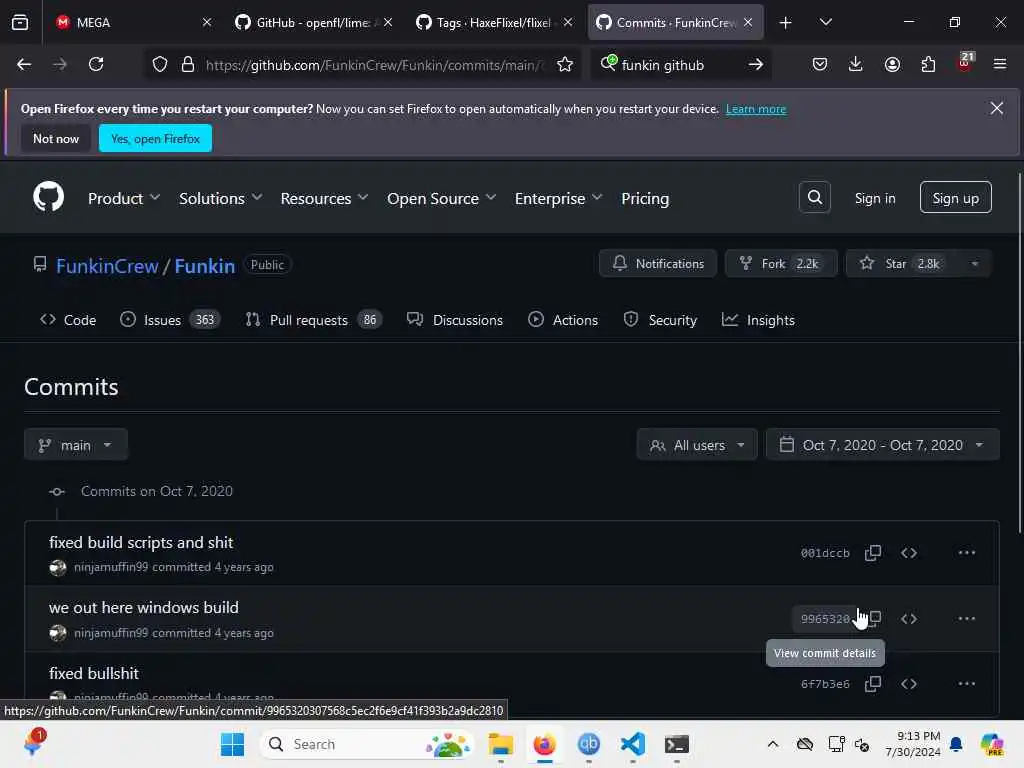List all tabs chevron
This screenshot has width=1024, height=768.
click(x=825, y=23)
